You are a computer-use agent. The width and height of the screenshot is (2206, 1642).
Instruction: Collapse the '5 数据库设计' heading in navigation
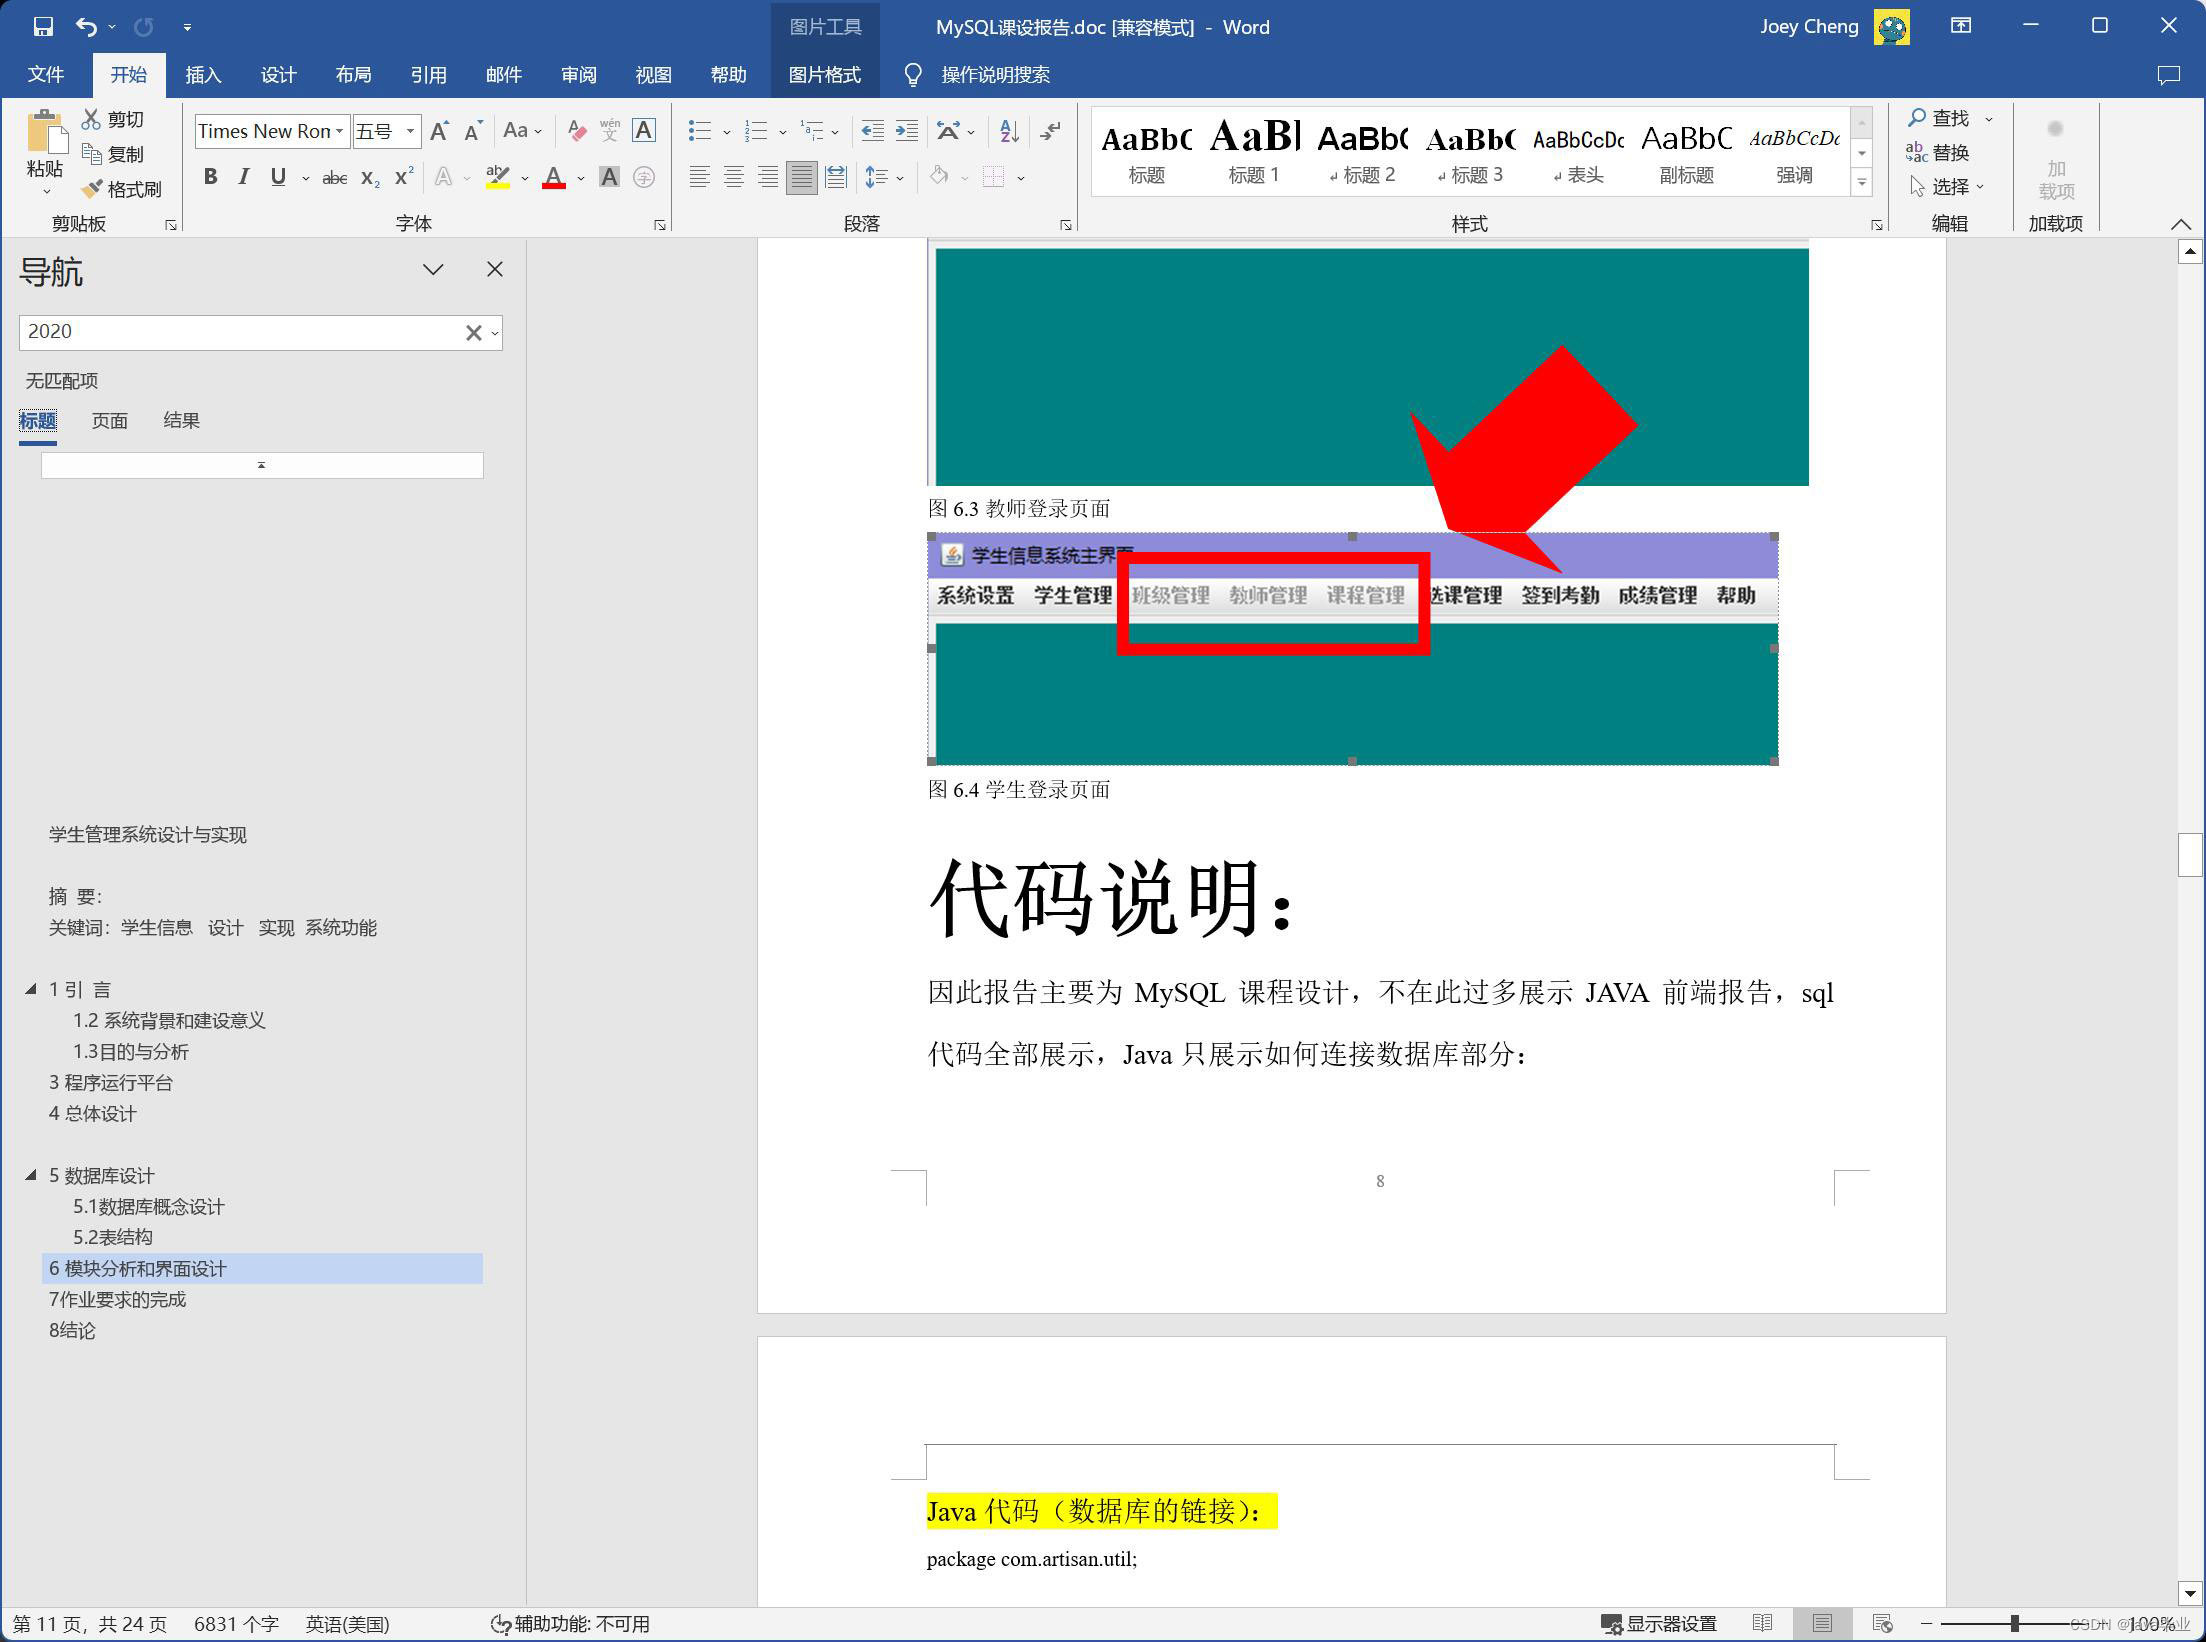click(x=30, y=1175)
